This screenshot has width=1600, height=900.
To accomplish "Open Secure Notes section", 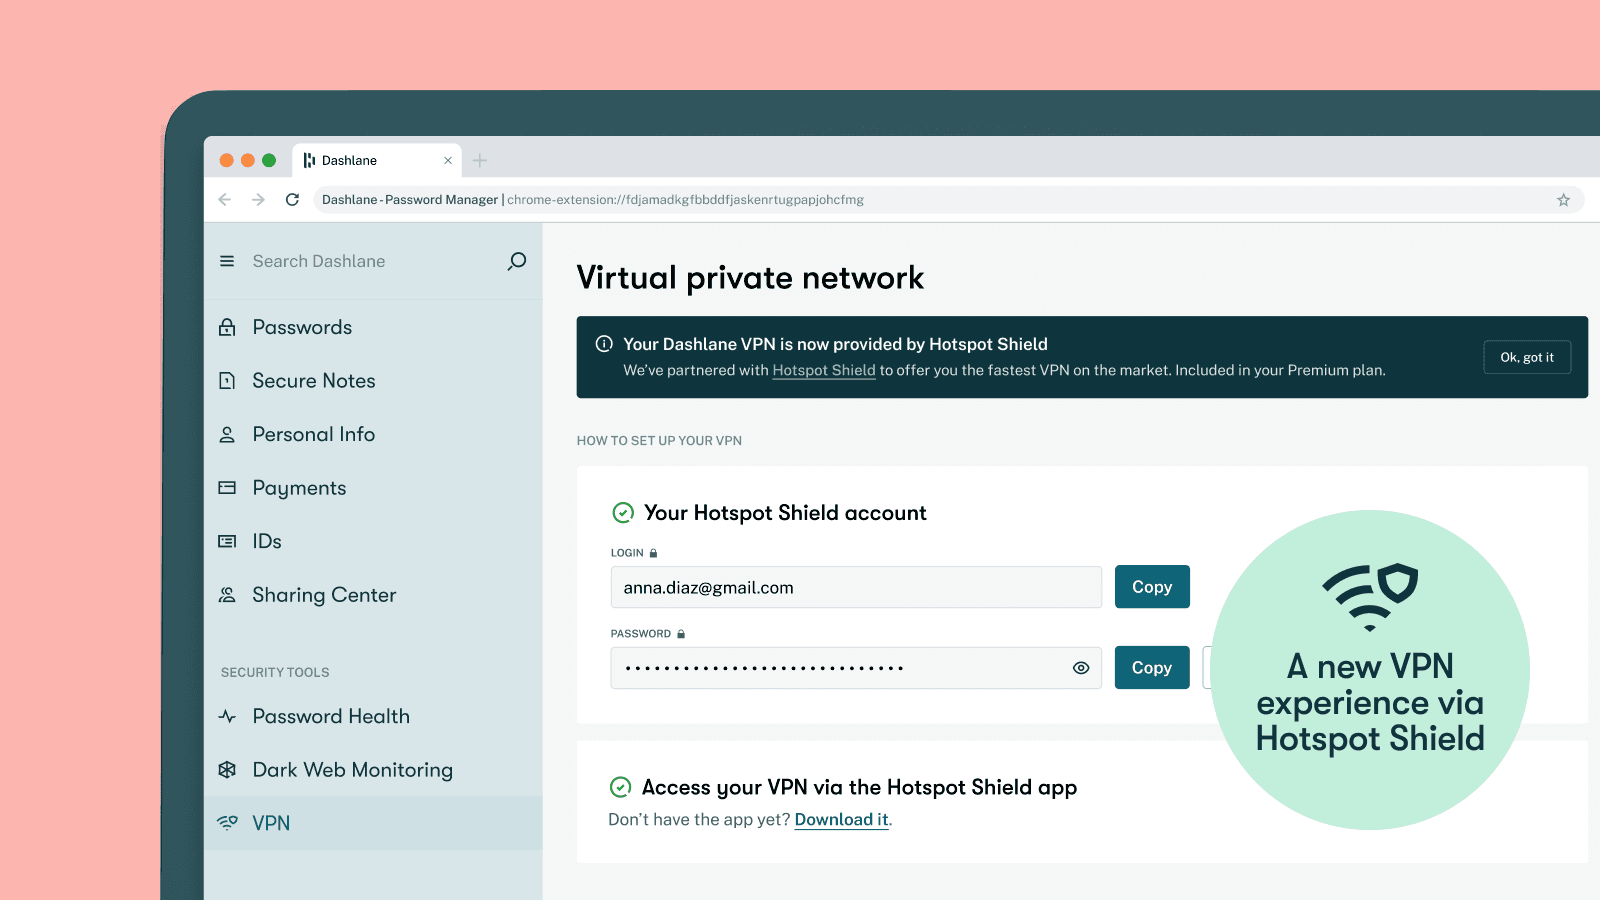I will pyautogui.click(x=313, y=381).
